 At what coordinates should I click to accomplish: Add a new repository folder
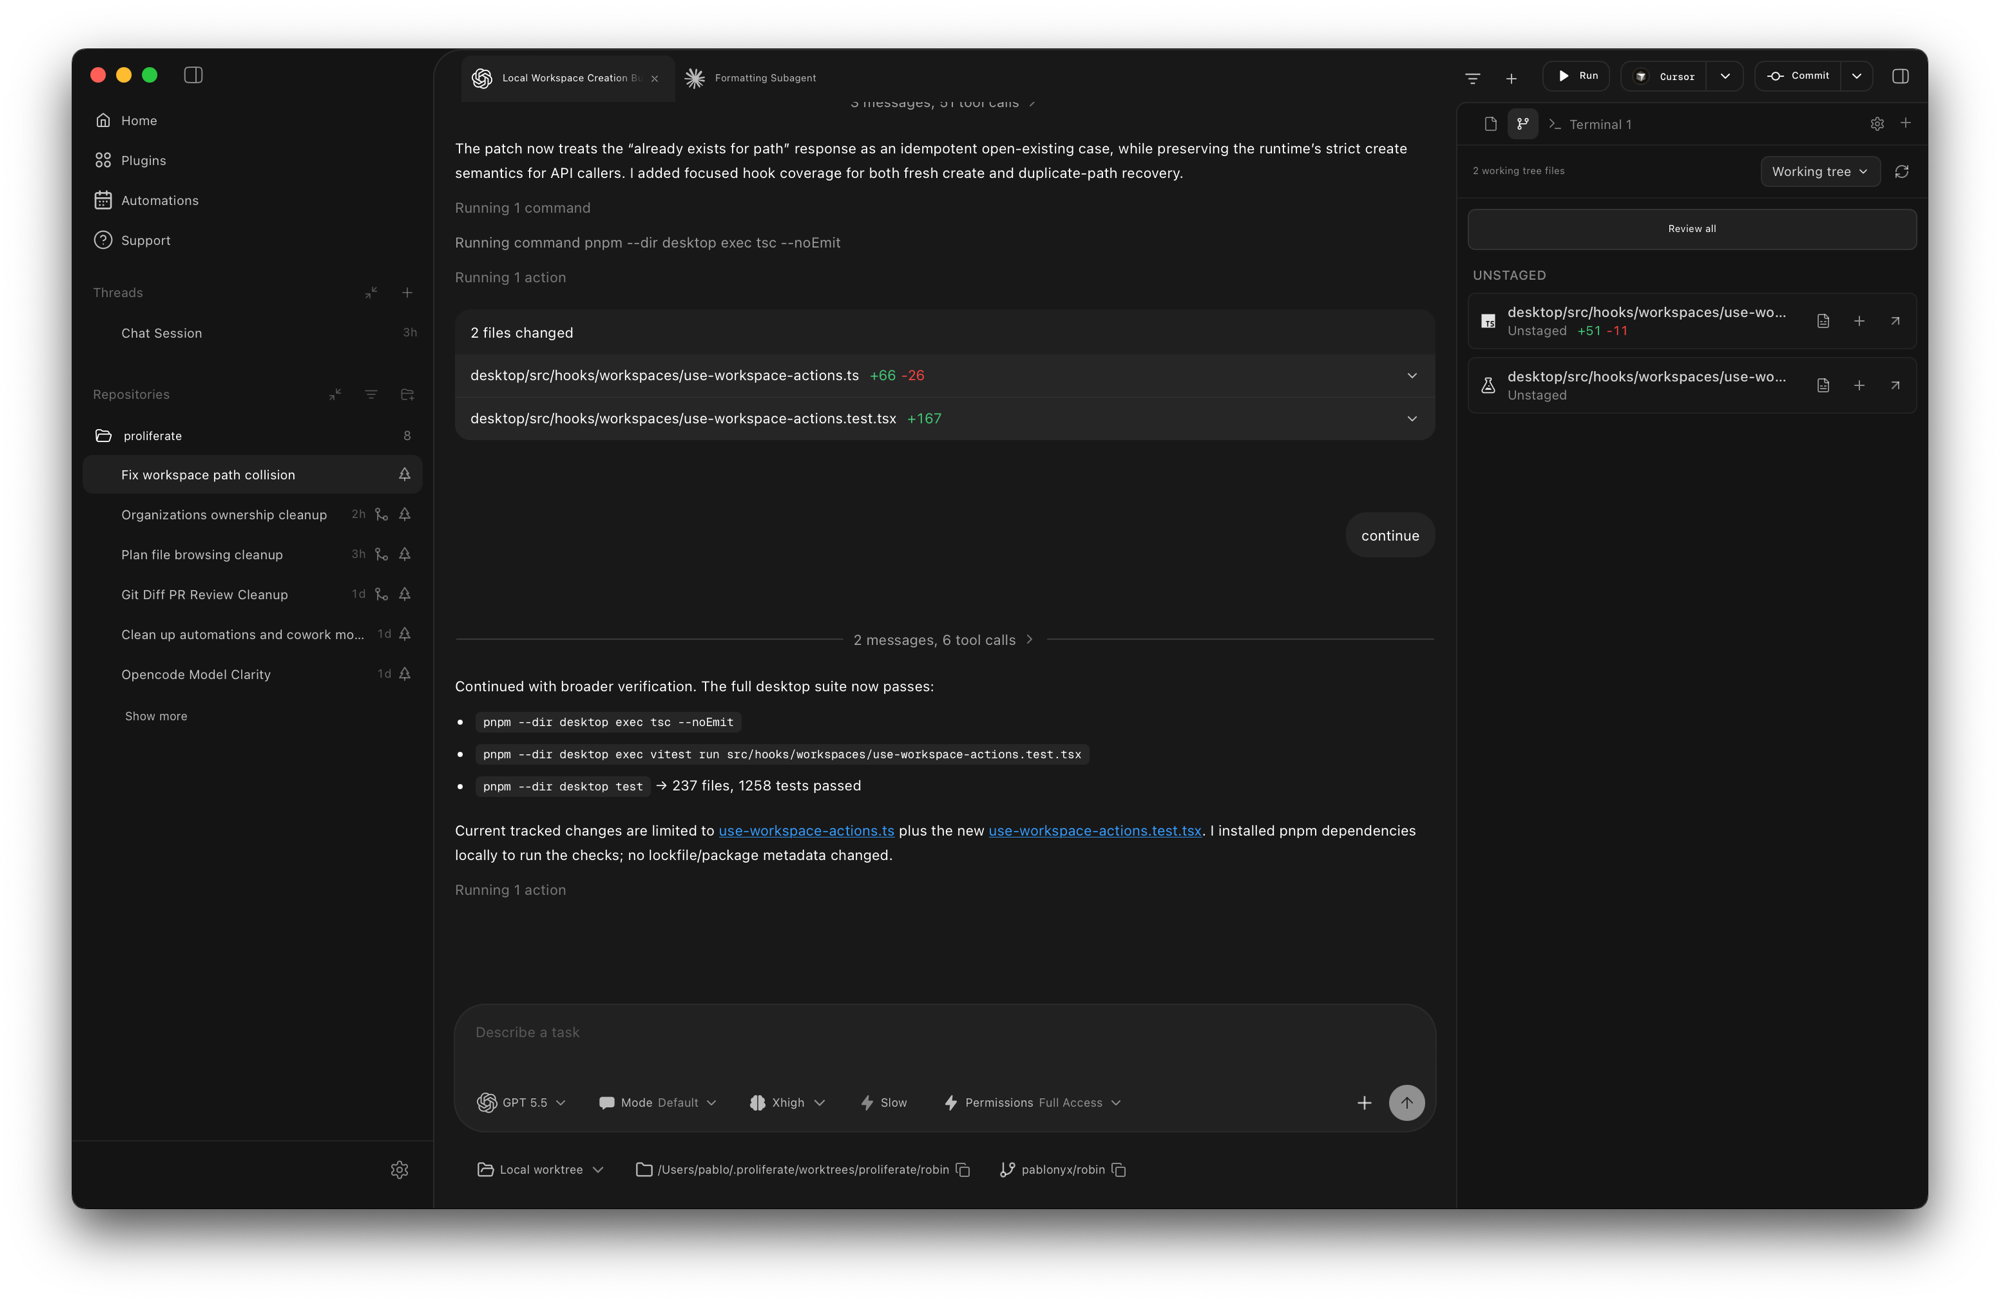407,395
